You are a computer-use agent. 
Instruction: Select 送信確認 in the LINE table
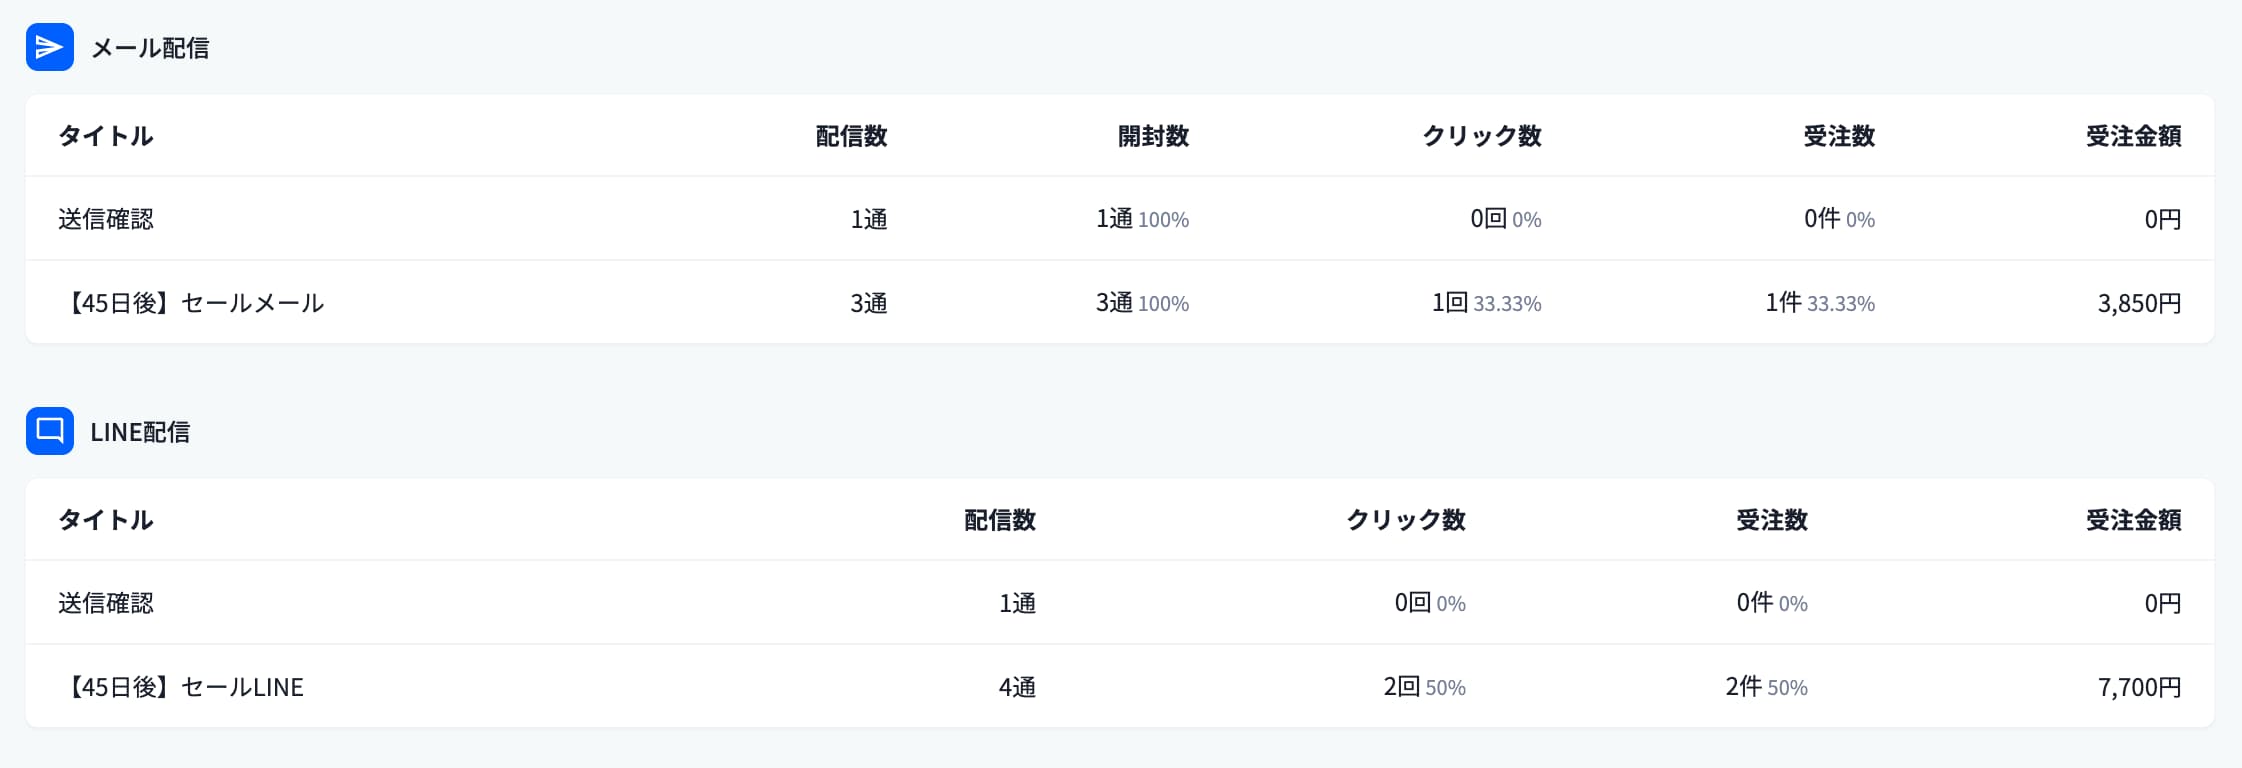click(x=106, y=603)
